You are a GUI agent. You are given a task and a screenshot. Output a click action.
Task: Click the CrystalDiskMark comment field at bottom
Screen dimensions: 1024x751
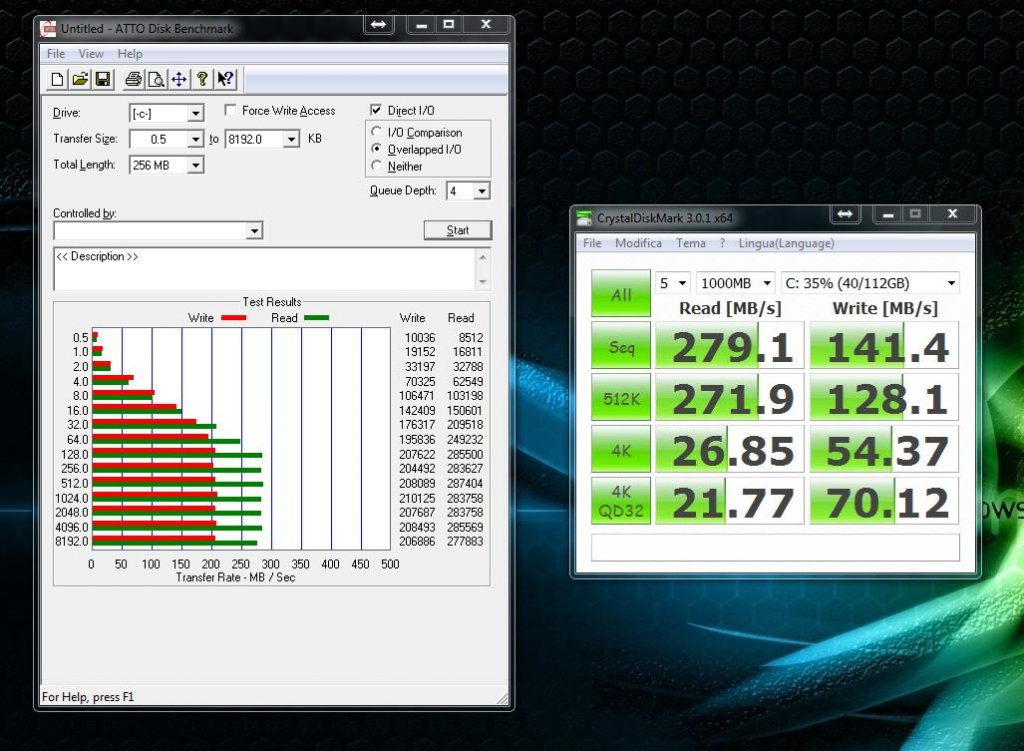click(775, 547)
